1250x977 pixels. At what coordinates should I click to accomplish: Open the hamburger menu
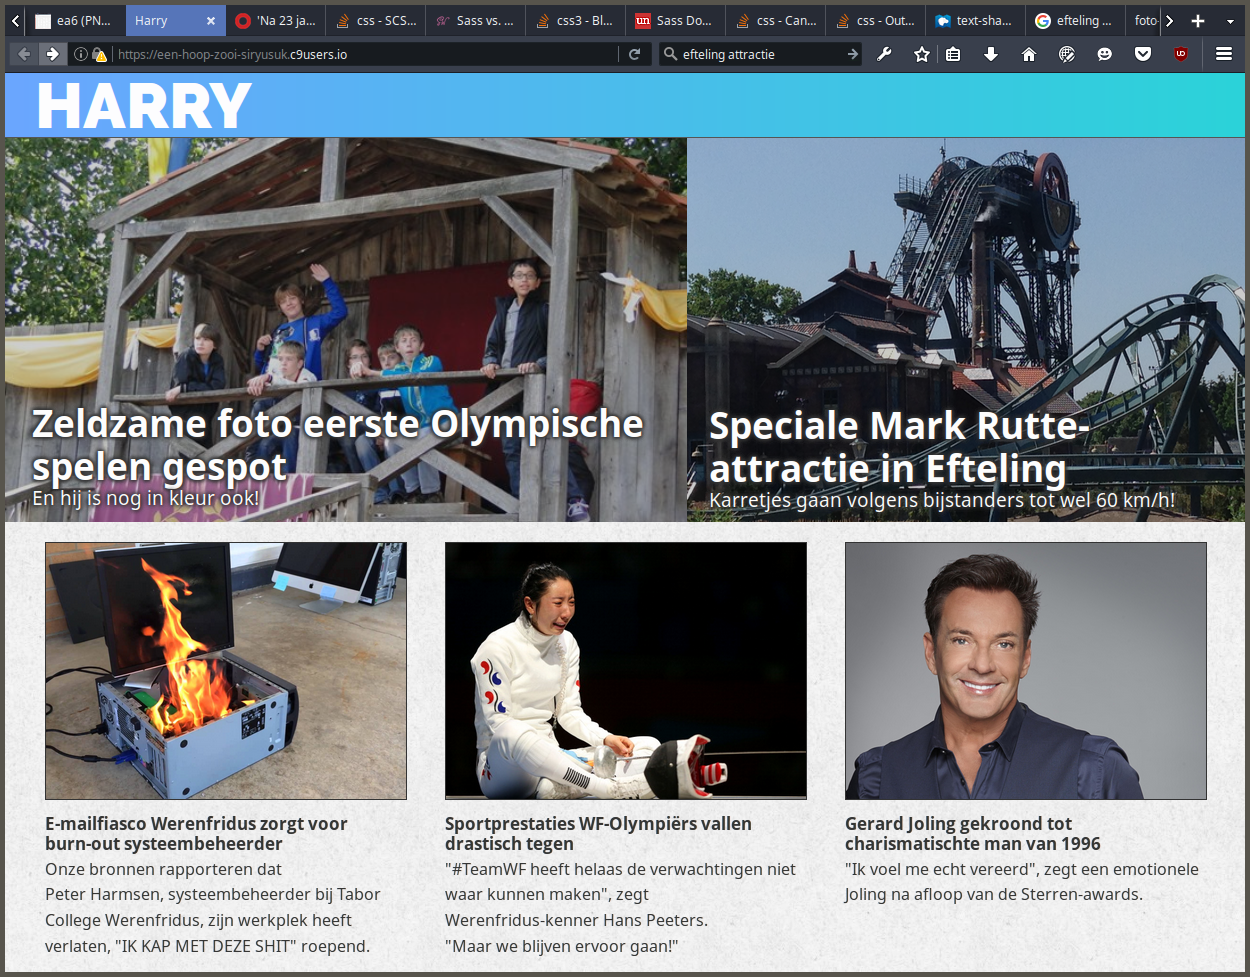[x=1224, y=54]
